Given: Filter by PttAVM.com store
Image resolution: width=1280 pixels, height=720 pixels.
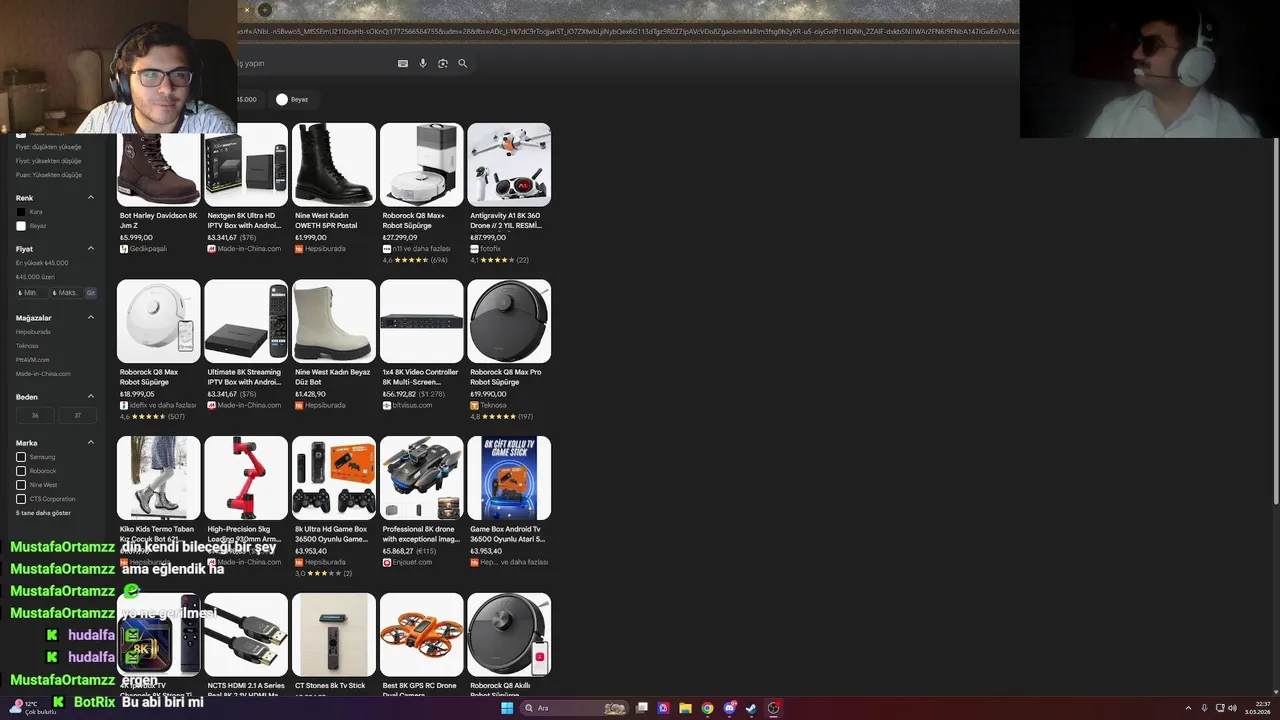Looking at the screenshot, I should coord(32,360).
